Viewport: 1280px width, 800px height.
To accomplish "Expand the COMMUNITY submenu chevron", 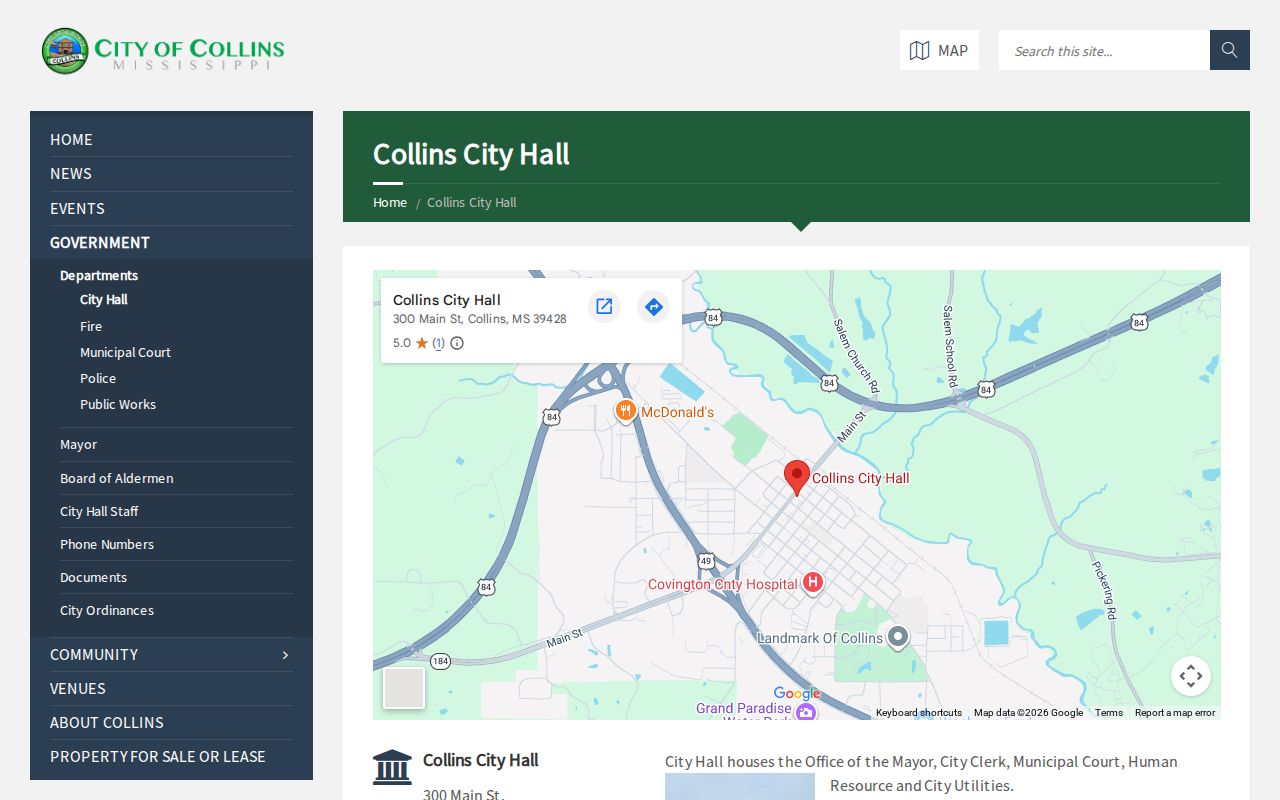I will (285, 655).
